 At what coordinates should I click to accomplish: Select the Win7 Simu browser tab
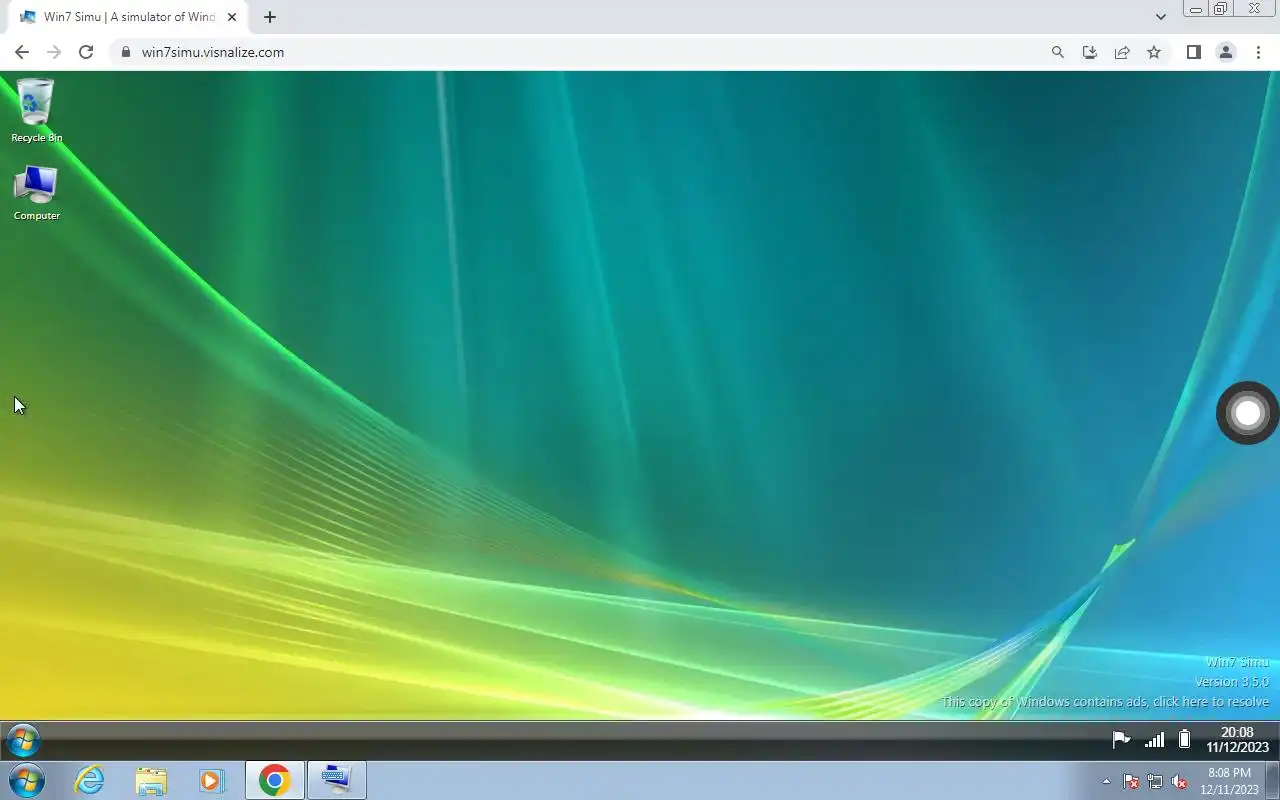tap(128, 17)
